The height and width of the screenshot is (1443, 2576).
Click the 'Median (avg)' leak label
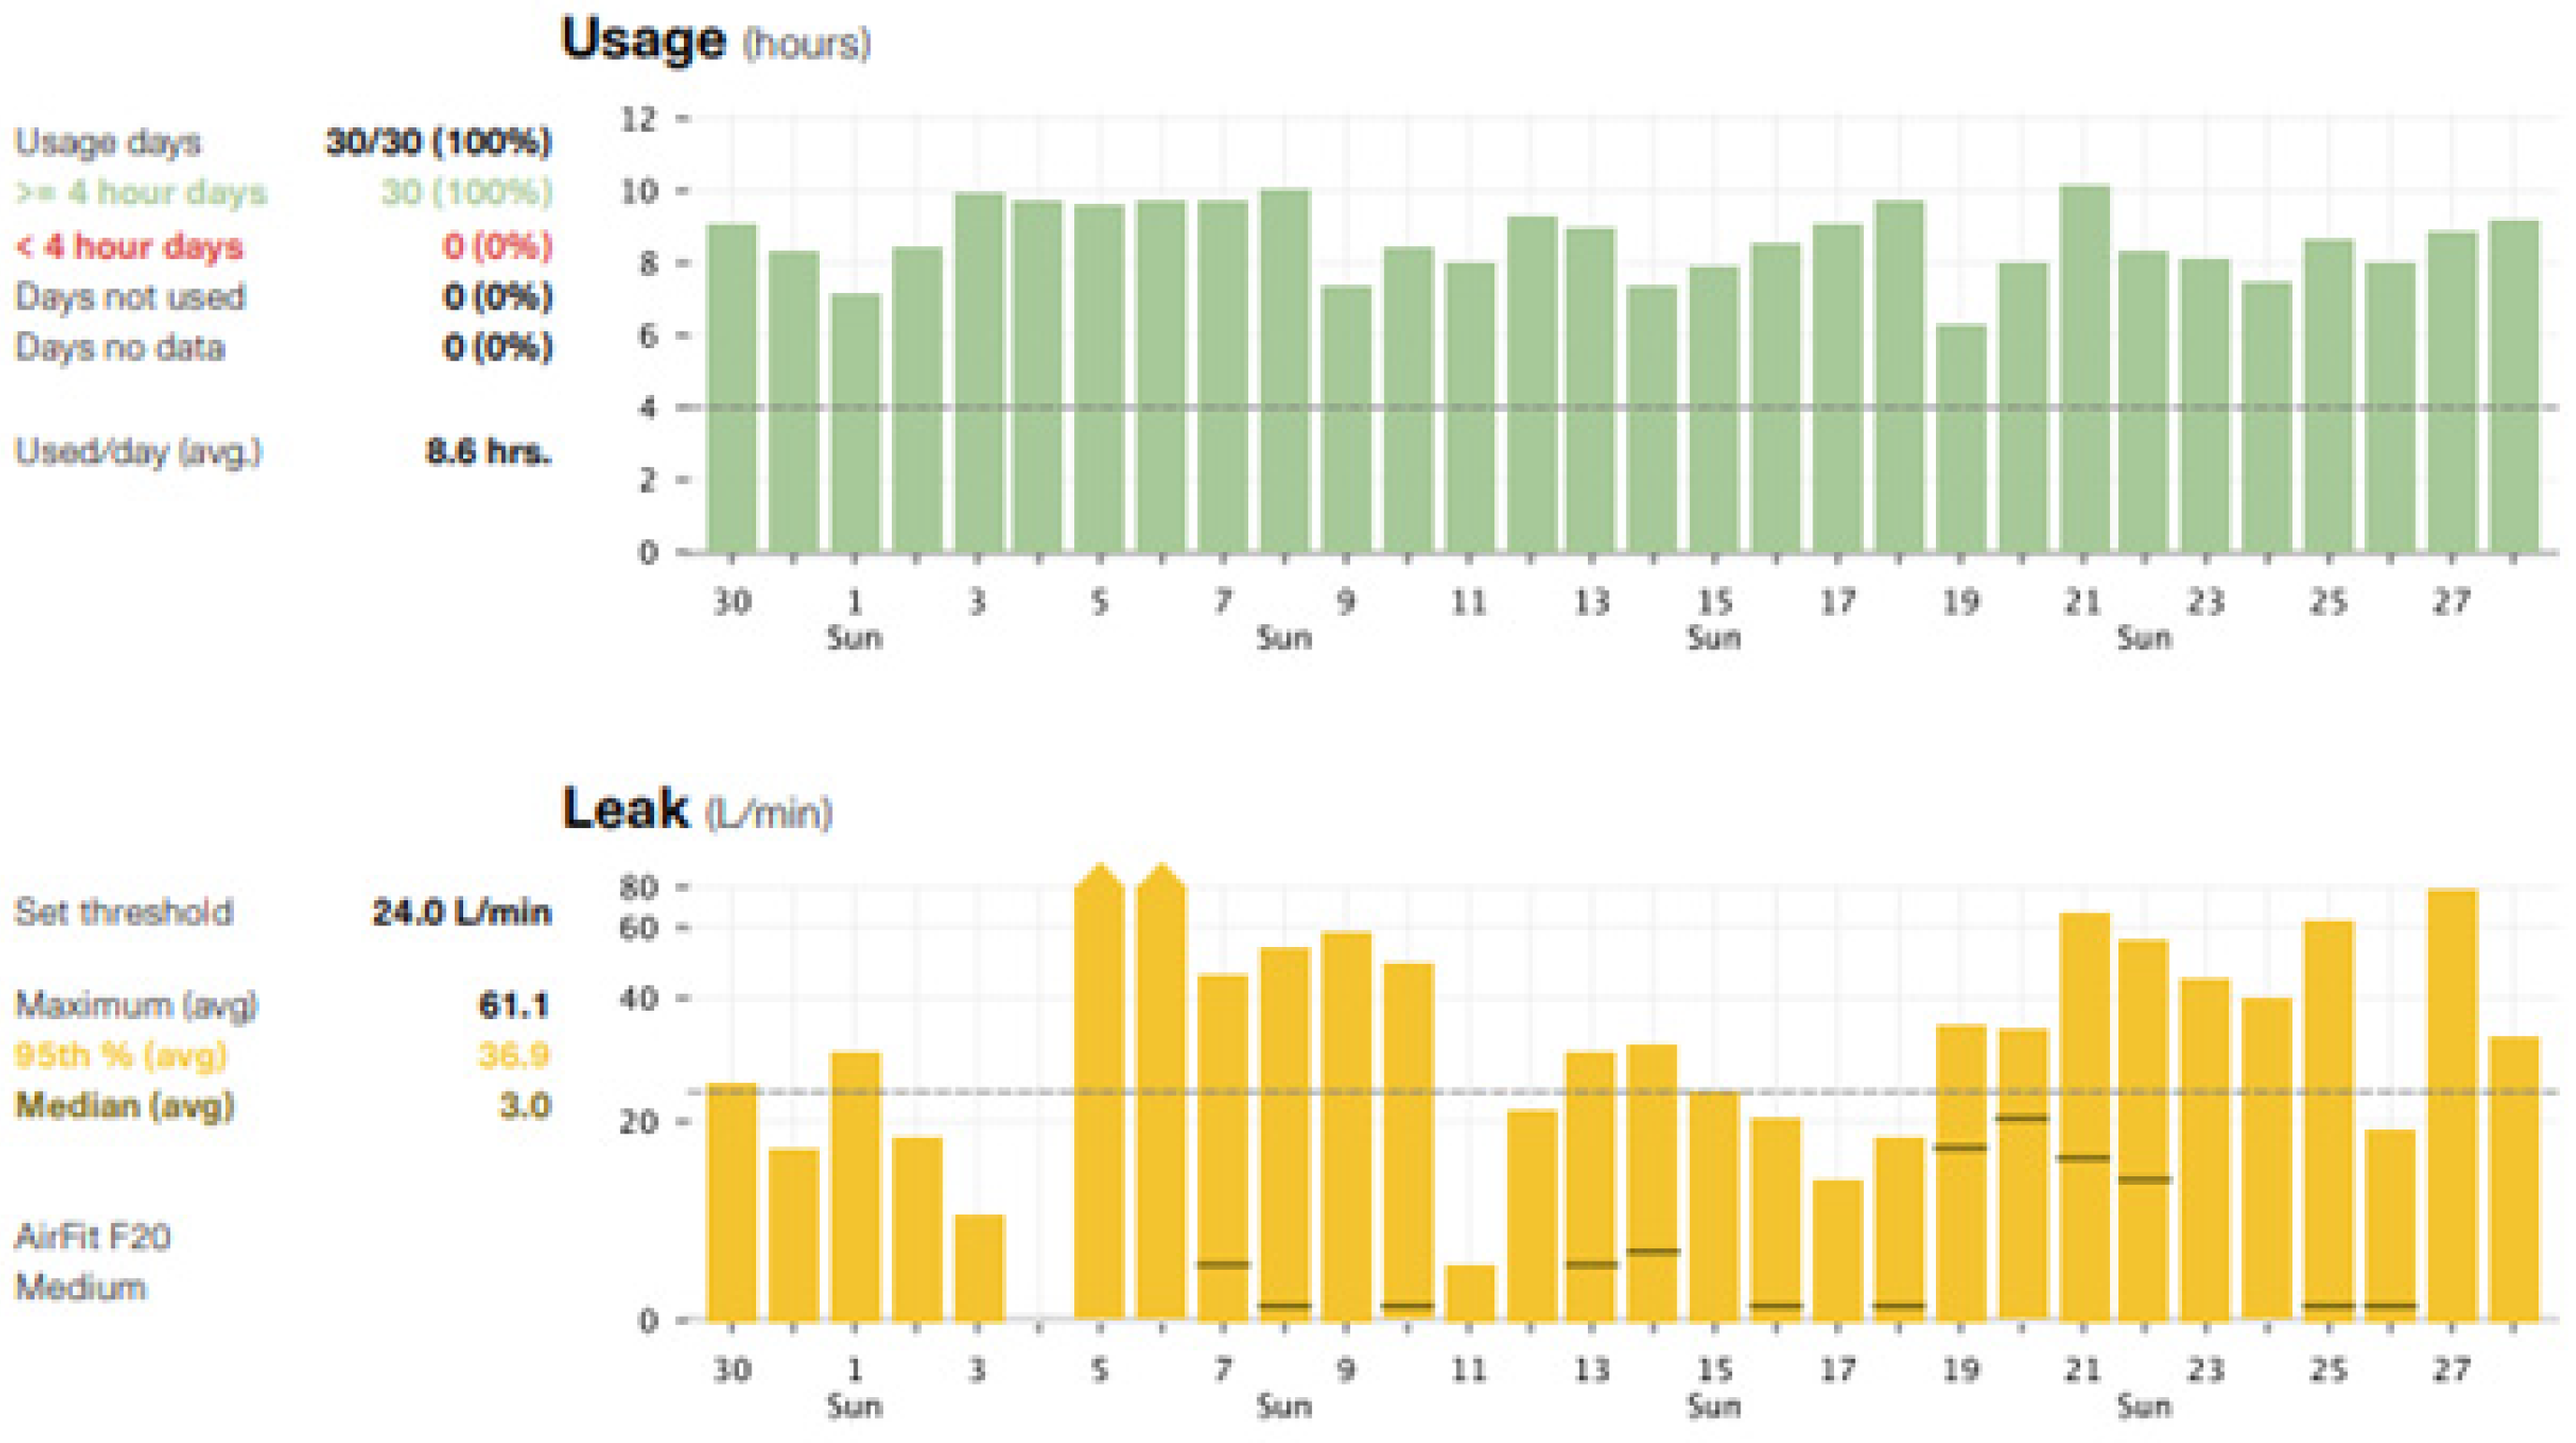pyautogui.click(x=125, y=1106)
